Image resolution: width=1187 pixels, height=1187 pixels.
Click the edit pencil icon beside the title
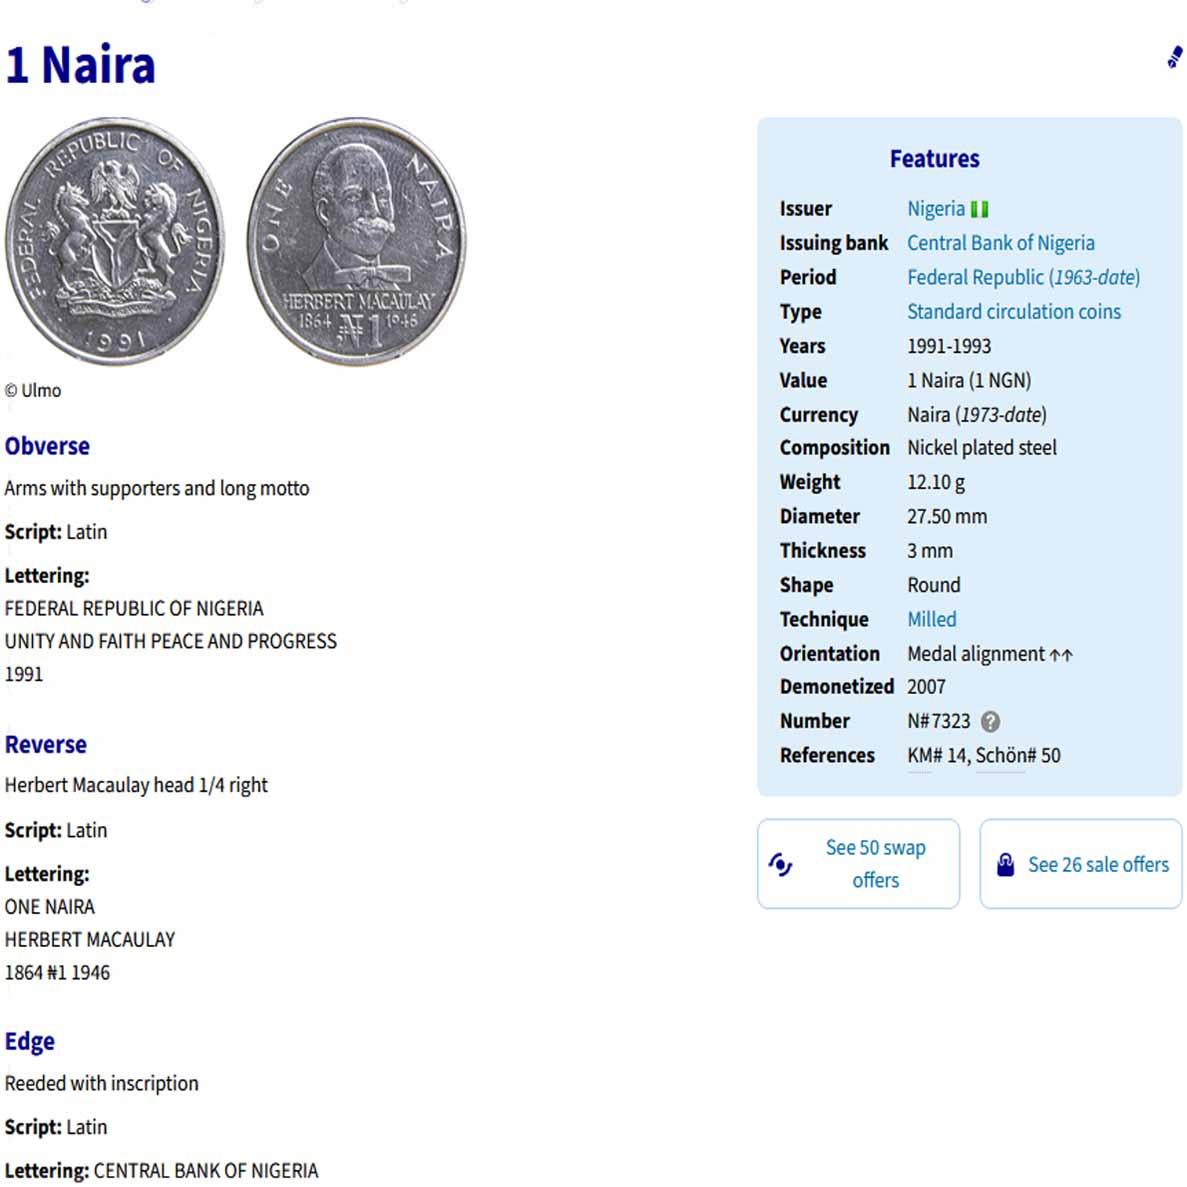coord(1175,58)
